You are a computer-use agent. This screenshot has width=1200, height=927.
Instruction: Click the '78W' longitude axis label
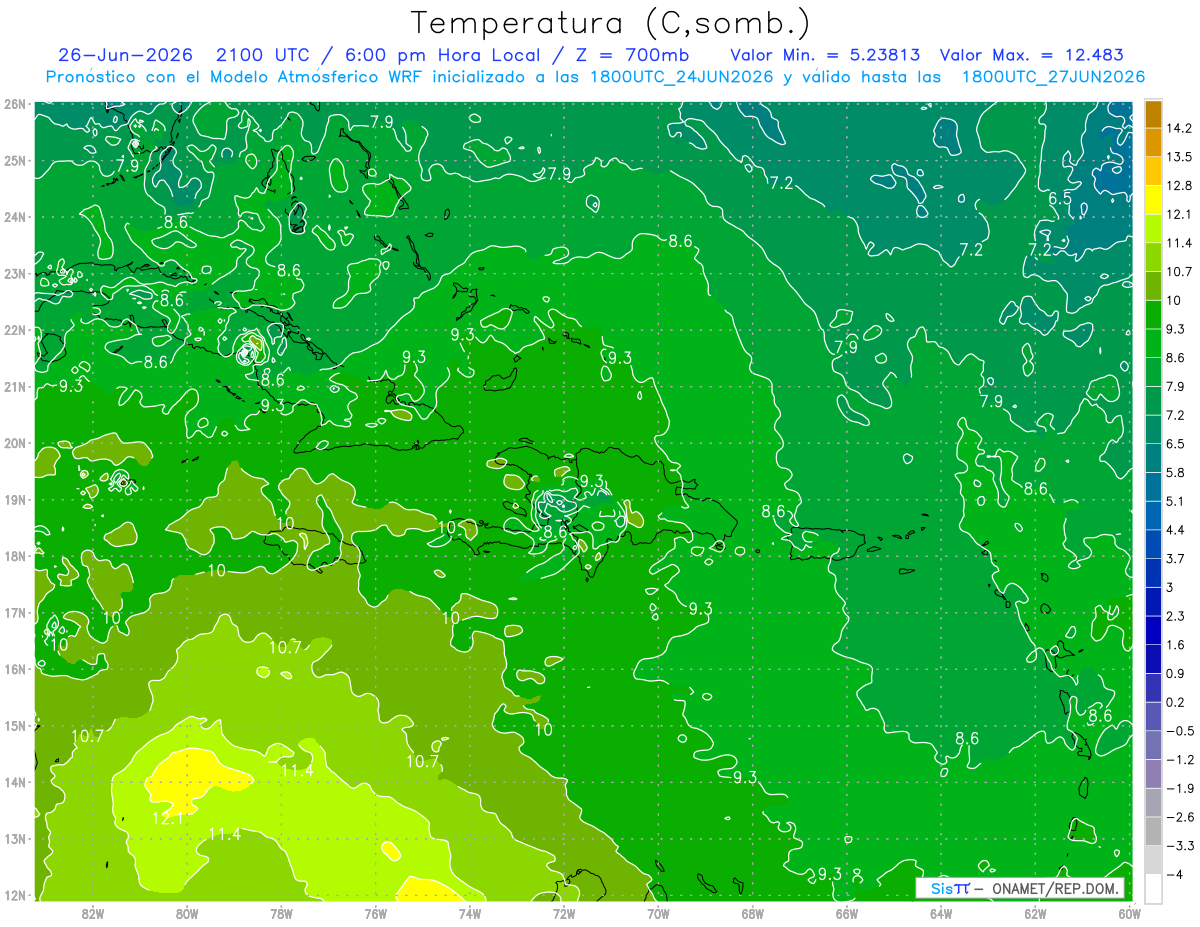pos(281,913)
